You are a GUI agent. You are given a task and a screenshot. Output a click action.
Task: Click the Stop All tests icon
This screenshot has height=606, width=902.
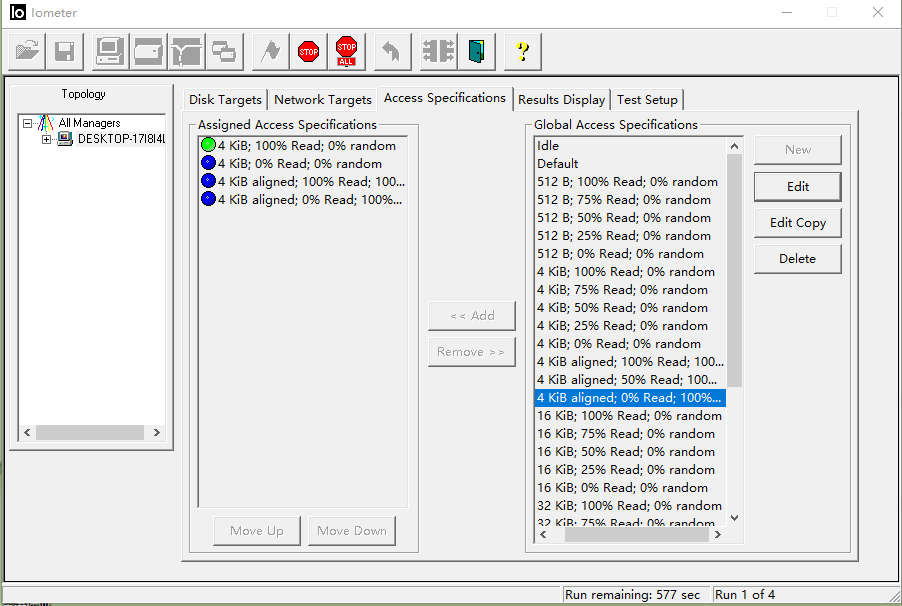point(346,51)
